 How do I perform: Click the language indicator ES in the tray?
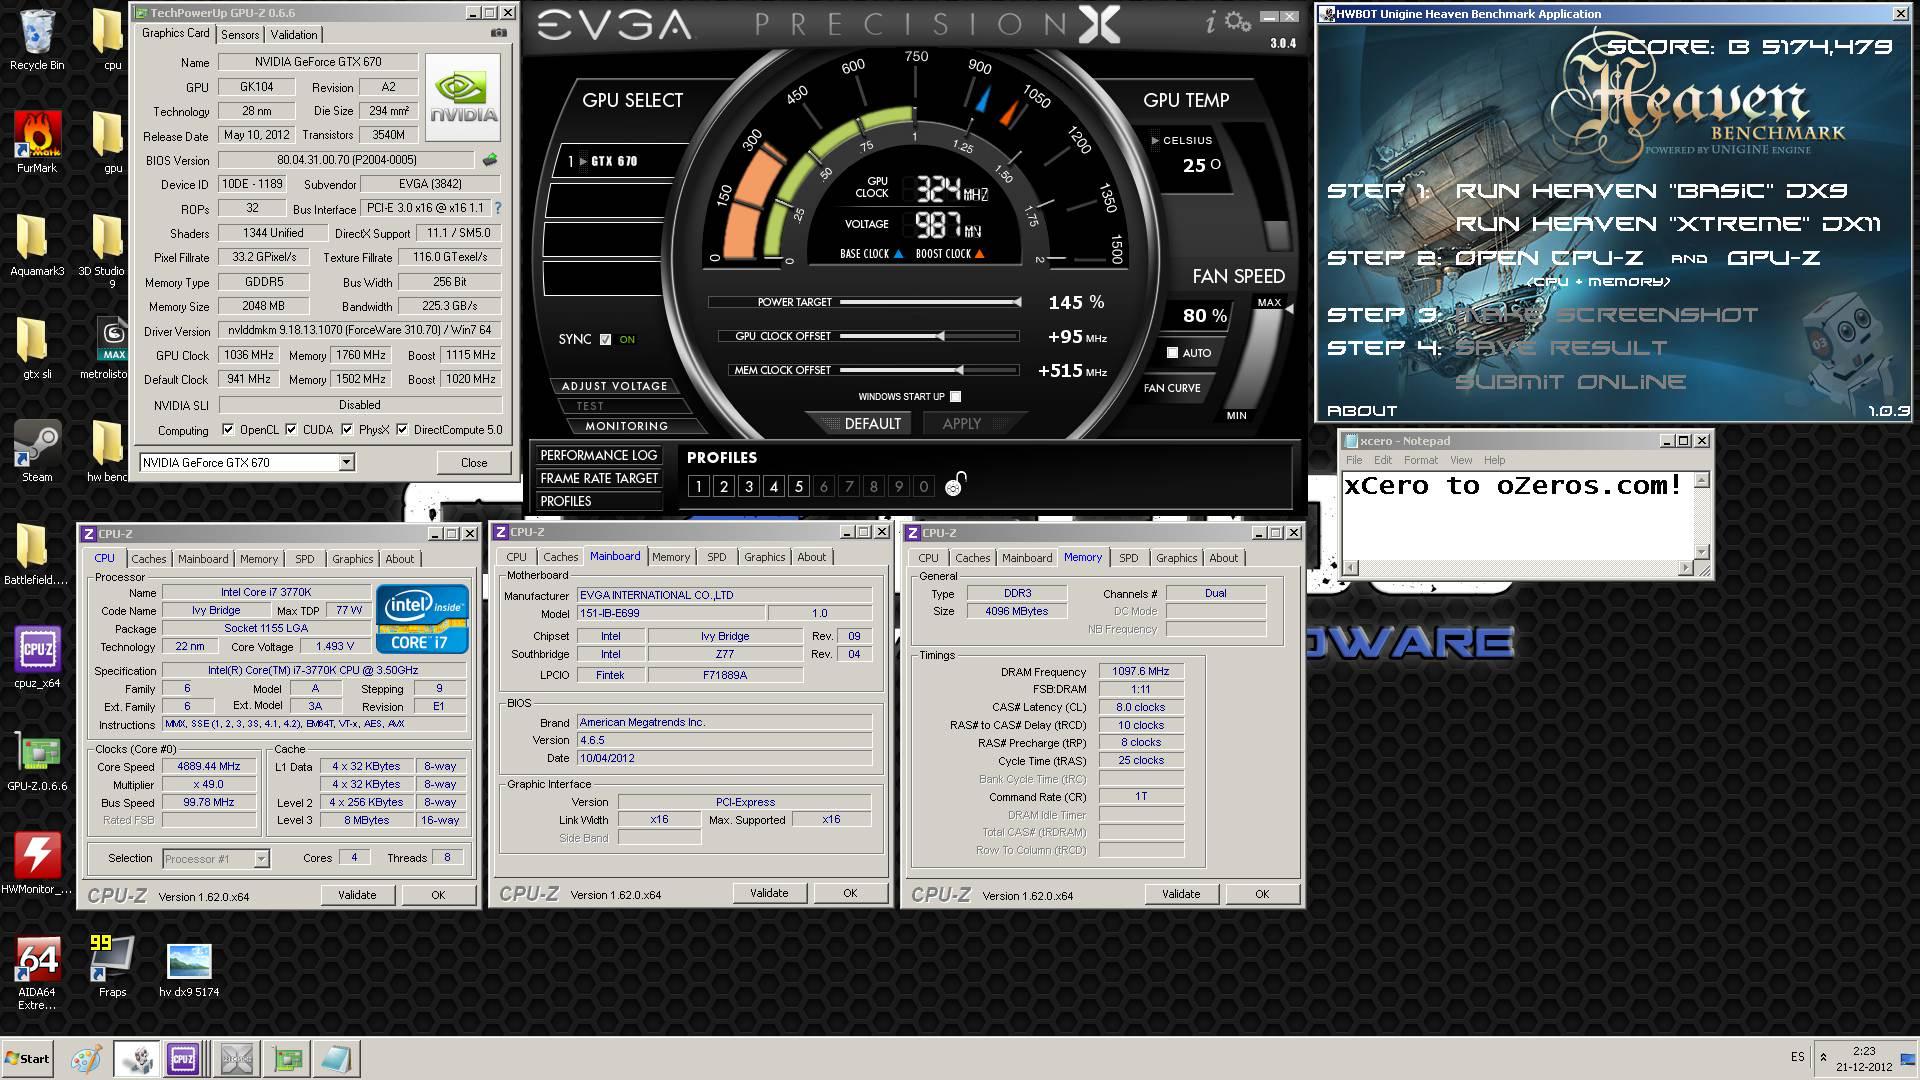point(1797,1057)
